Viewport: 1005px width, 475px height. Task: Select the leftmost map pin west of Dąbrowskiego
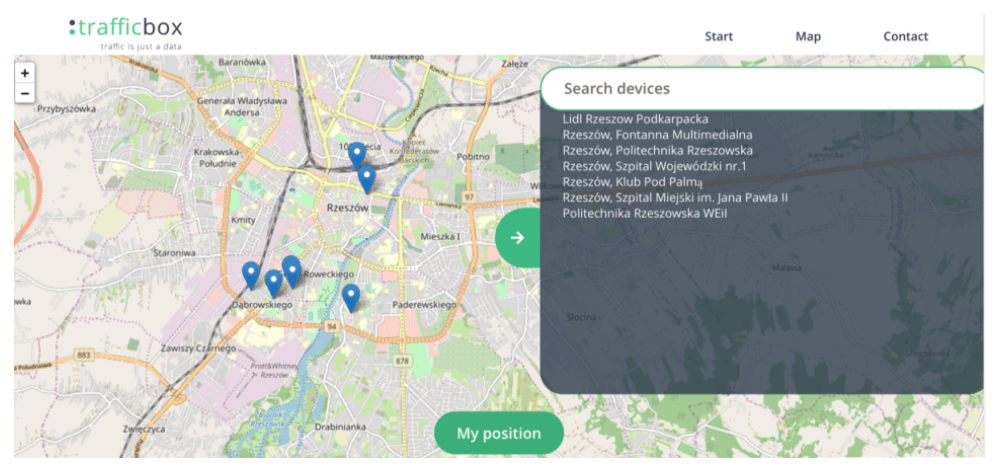tap(251, 276)
